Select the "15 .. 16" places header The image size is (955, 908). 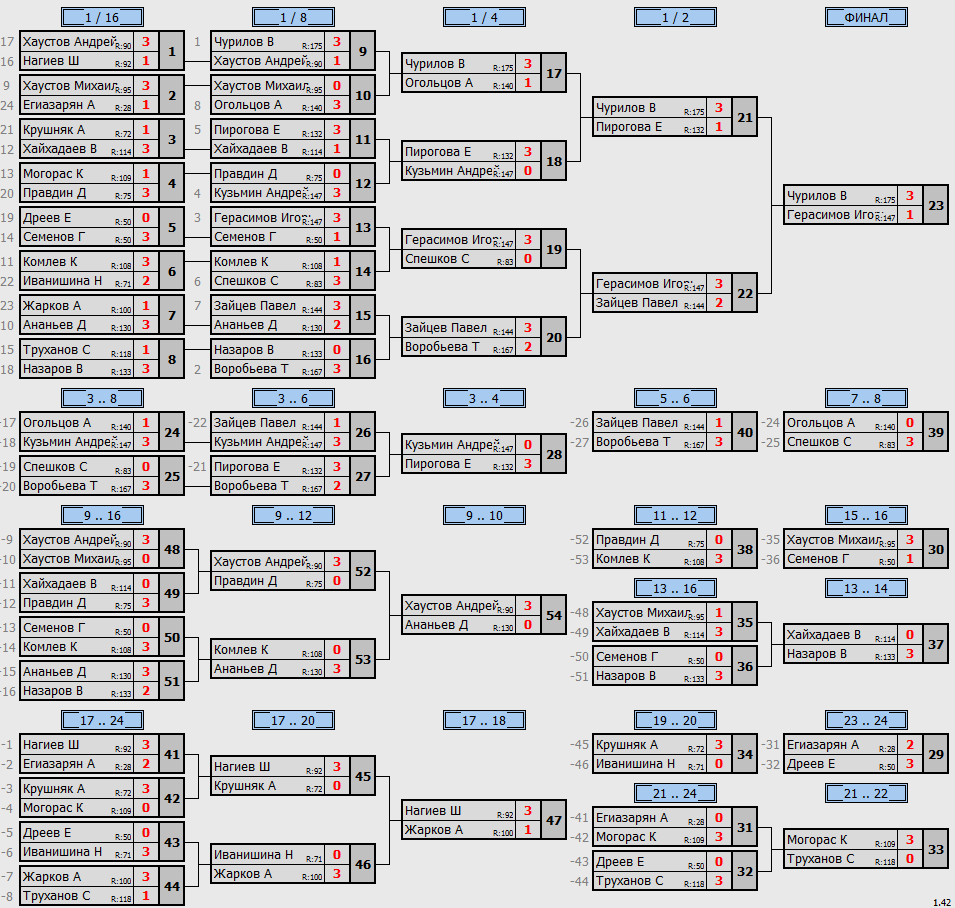point(866,515)
